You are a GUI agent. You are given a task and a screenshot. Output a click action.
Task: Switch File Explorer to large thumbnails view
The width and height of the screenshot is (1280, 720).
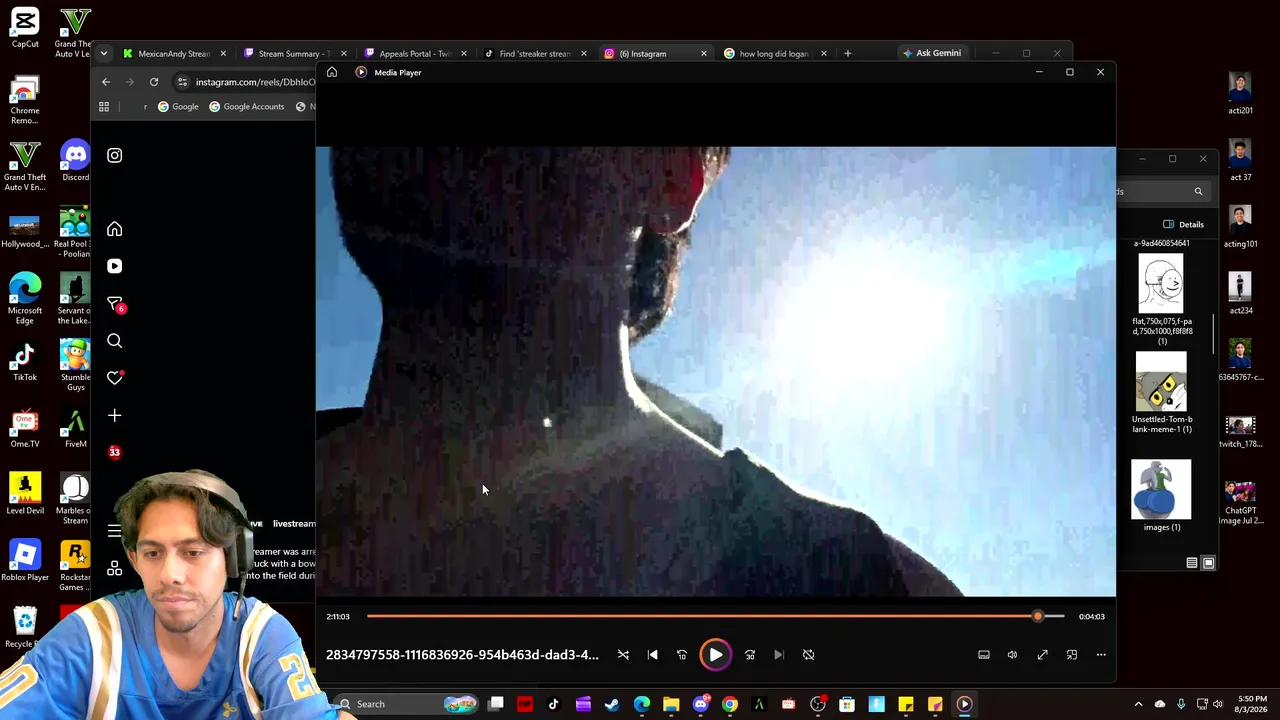tap(1208, 563)
